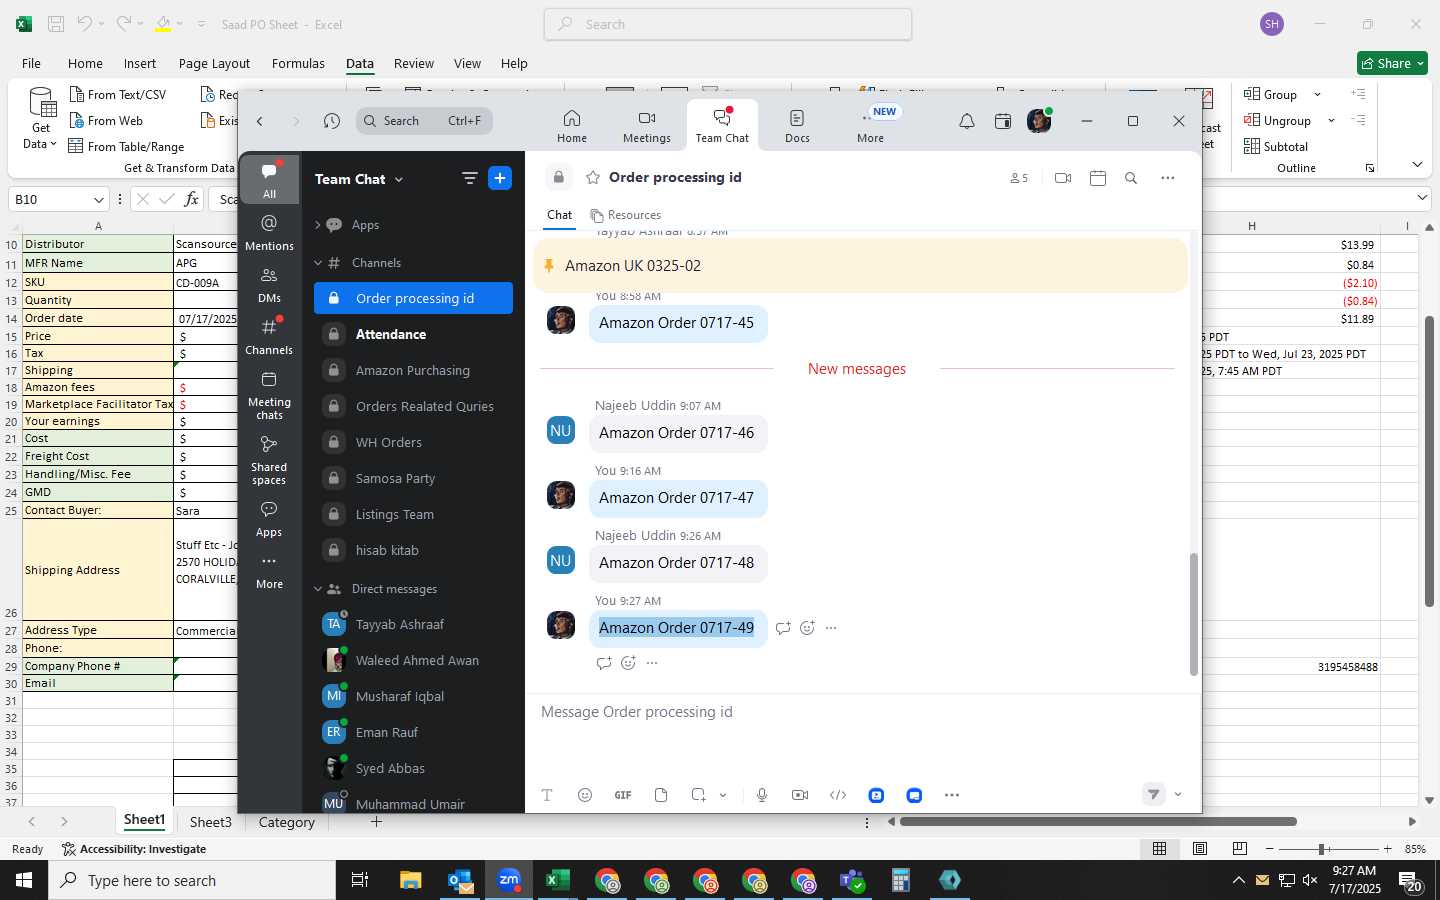Open File Explorer from the taskbar
The height and width of the screenshot is (900, 1440).
[x=411, y=880]
